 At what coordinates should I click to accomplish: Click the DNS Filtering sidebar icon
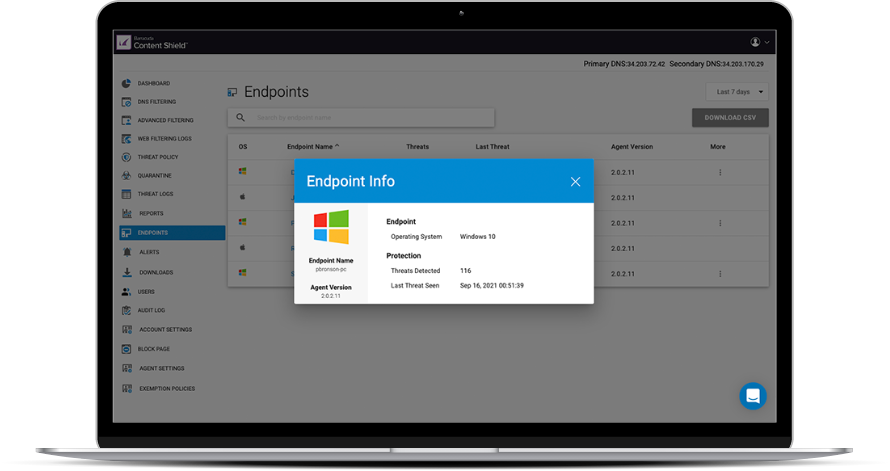126,102
